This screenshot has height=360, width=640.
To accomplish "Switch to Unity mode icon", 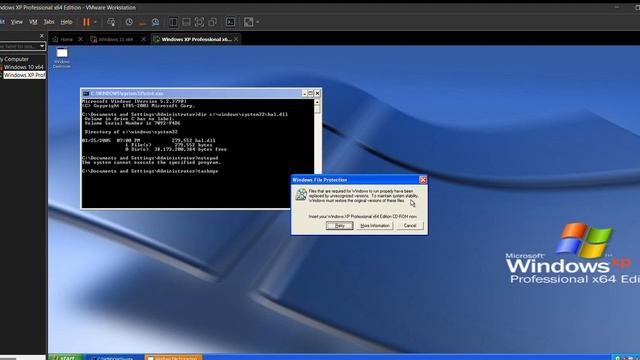I will (212, 22).
